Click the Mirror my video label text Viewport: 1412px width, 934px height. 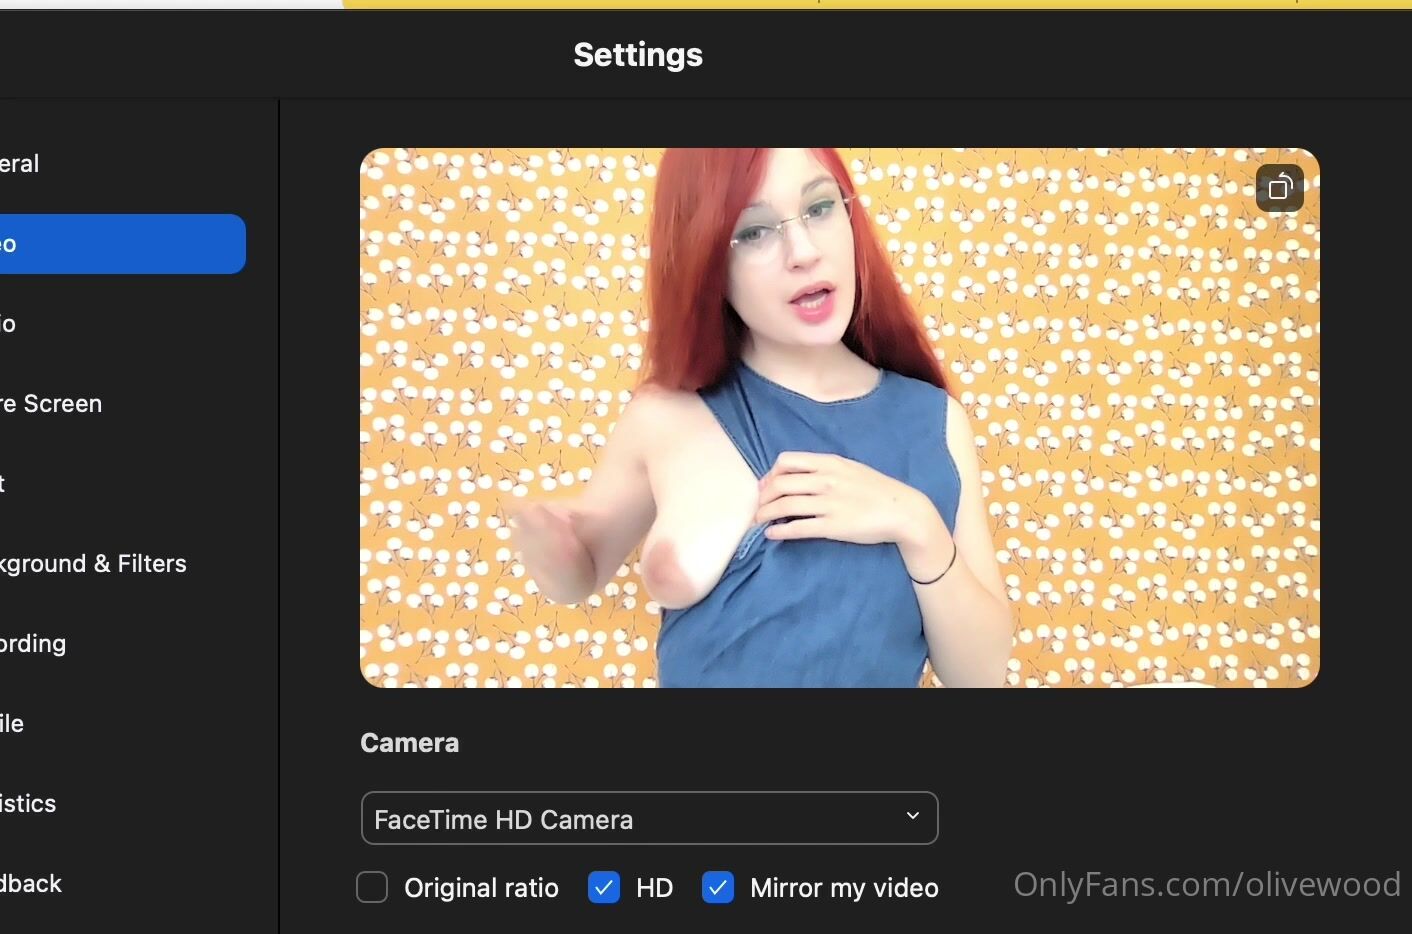coord(844,888)
